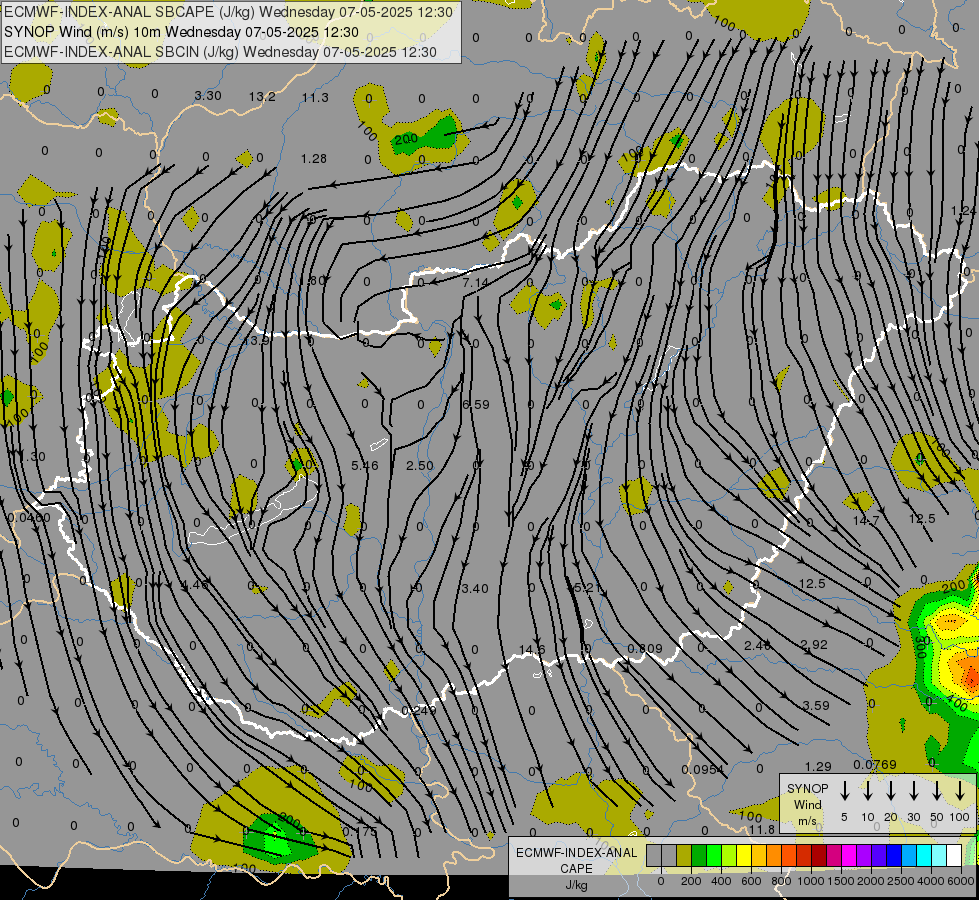This screenshot has width=979, height=900.
Task: Click the 5.46 value on the map
Action: tap(365, 465)
